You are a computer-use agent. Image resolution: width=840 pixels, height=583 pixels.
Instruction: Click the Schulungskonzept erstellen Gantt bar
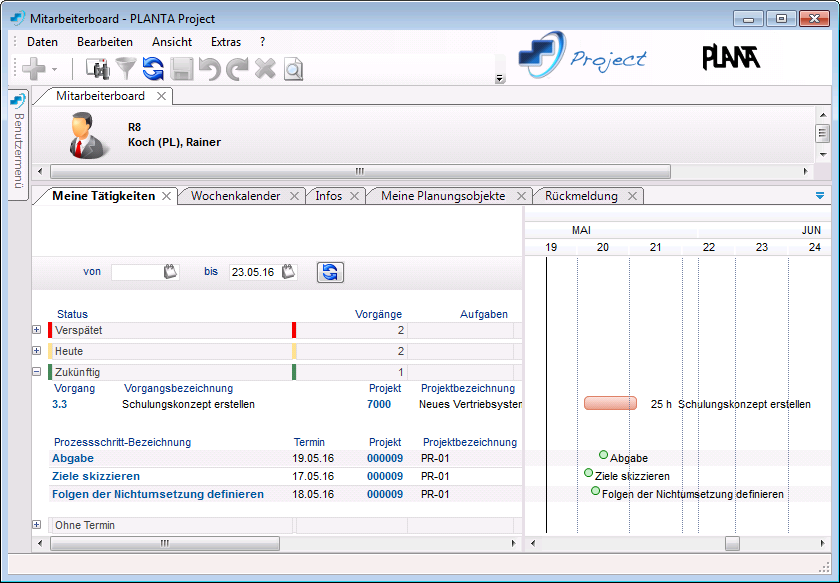click(x=610, y=403)
